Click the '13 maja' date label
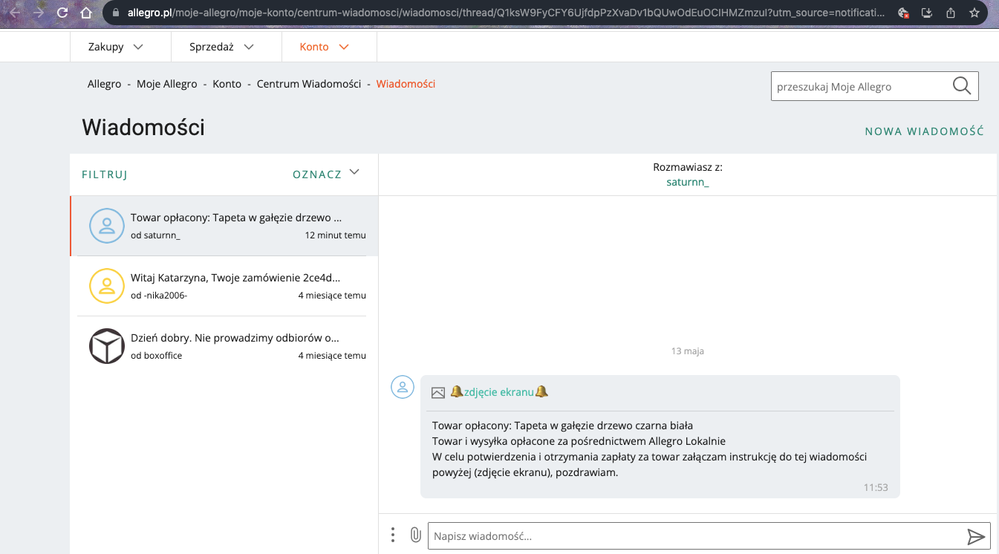999x554 pixels. pyautogui.click(x=687, y=351)
